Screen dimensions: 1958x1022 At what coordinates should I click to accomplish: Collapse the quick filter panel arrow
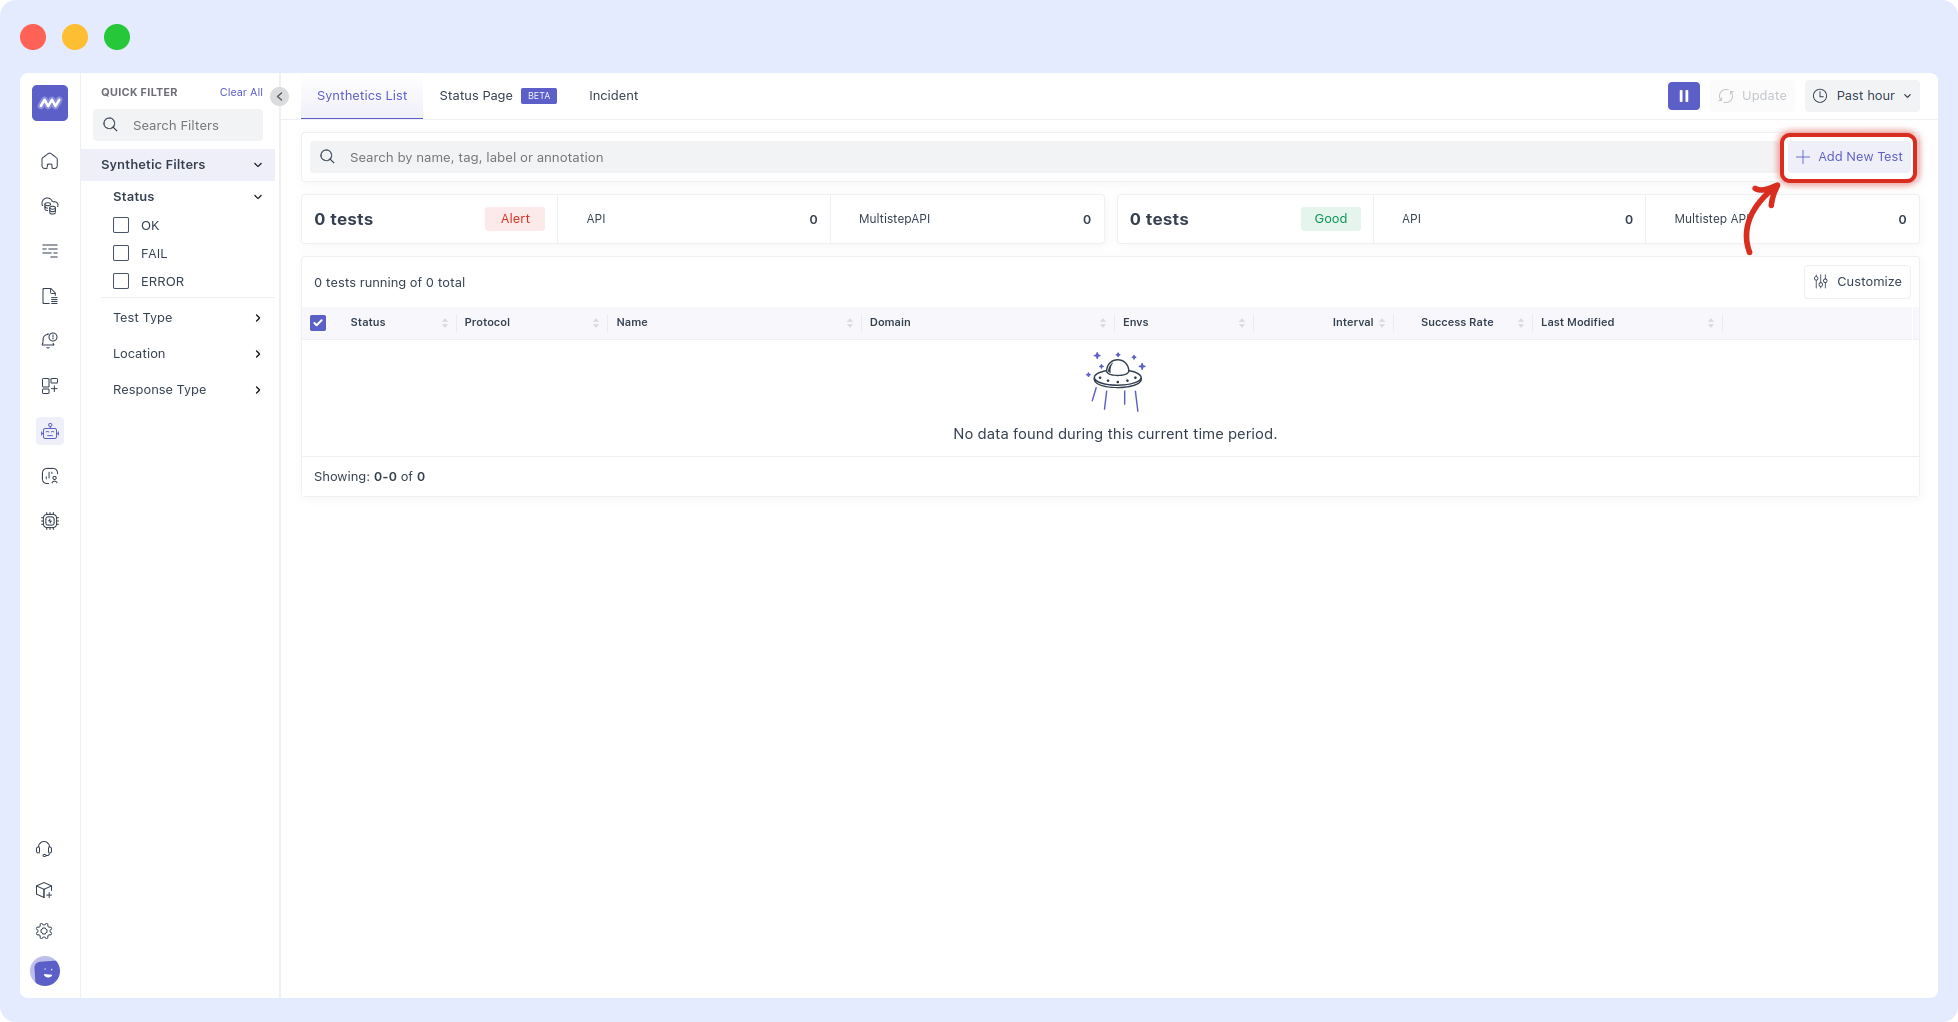pos(280,97)
